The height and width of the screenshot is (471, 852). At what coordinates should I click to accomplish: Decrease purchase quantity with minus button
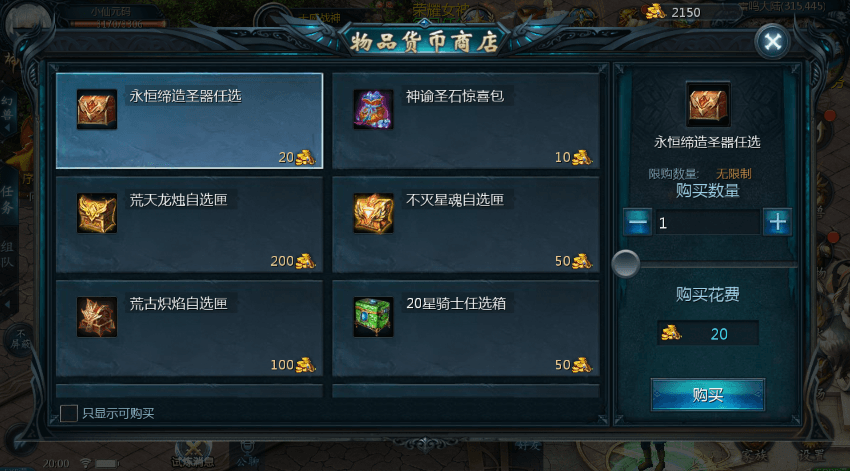637,222
